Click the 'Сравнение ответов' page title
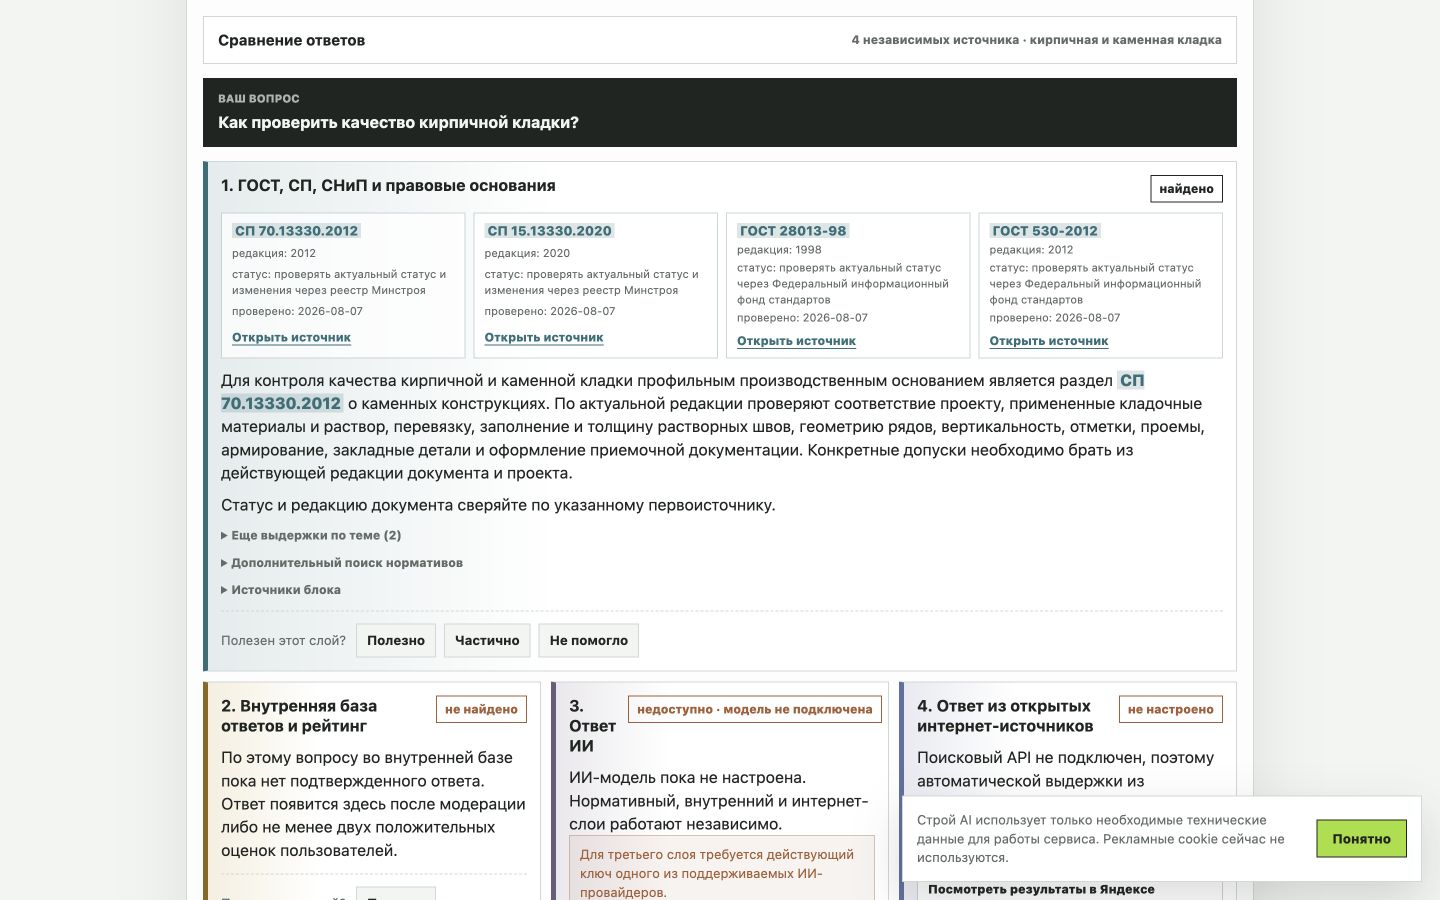1440x900 pixels. (x=291, y=40)
